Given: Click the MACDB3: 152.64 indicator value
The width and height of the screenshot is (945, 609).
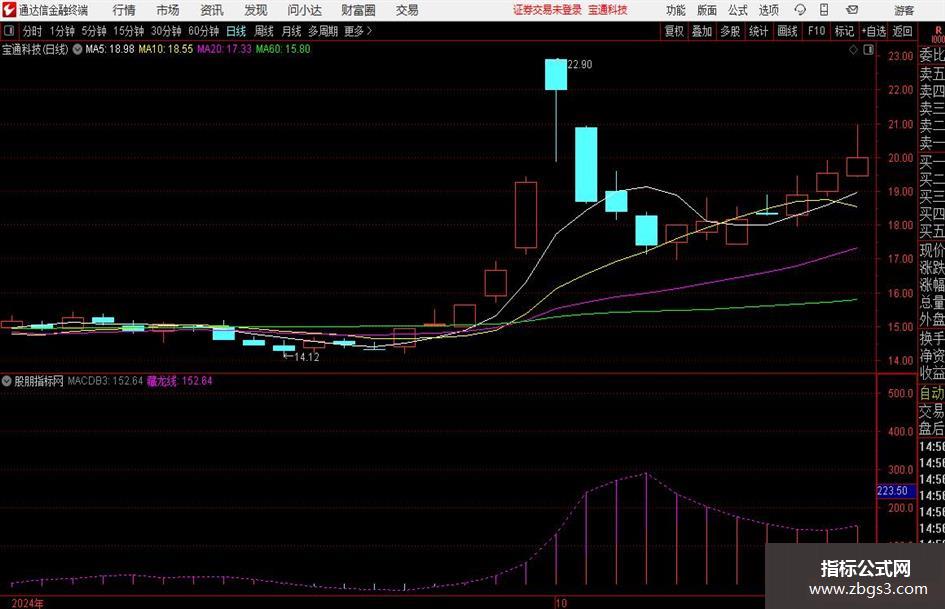Looking at the screenshot, I should (105, 381).
